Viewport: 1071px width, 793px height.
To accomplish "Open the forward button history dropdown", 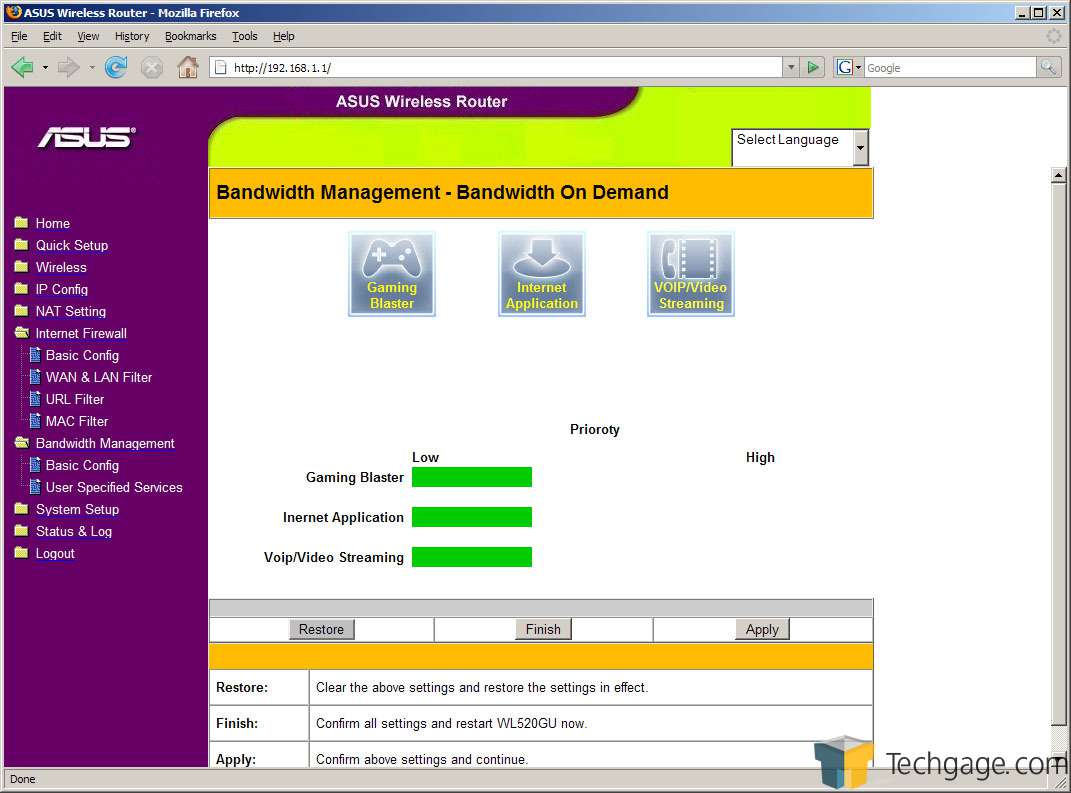I will pos(92,67).
